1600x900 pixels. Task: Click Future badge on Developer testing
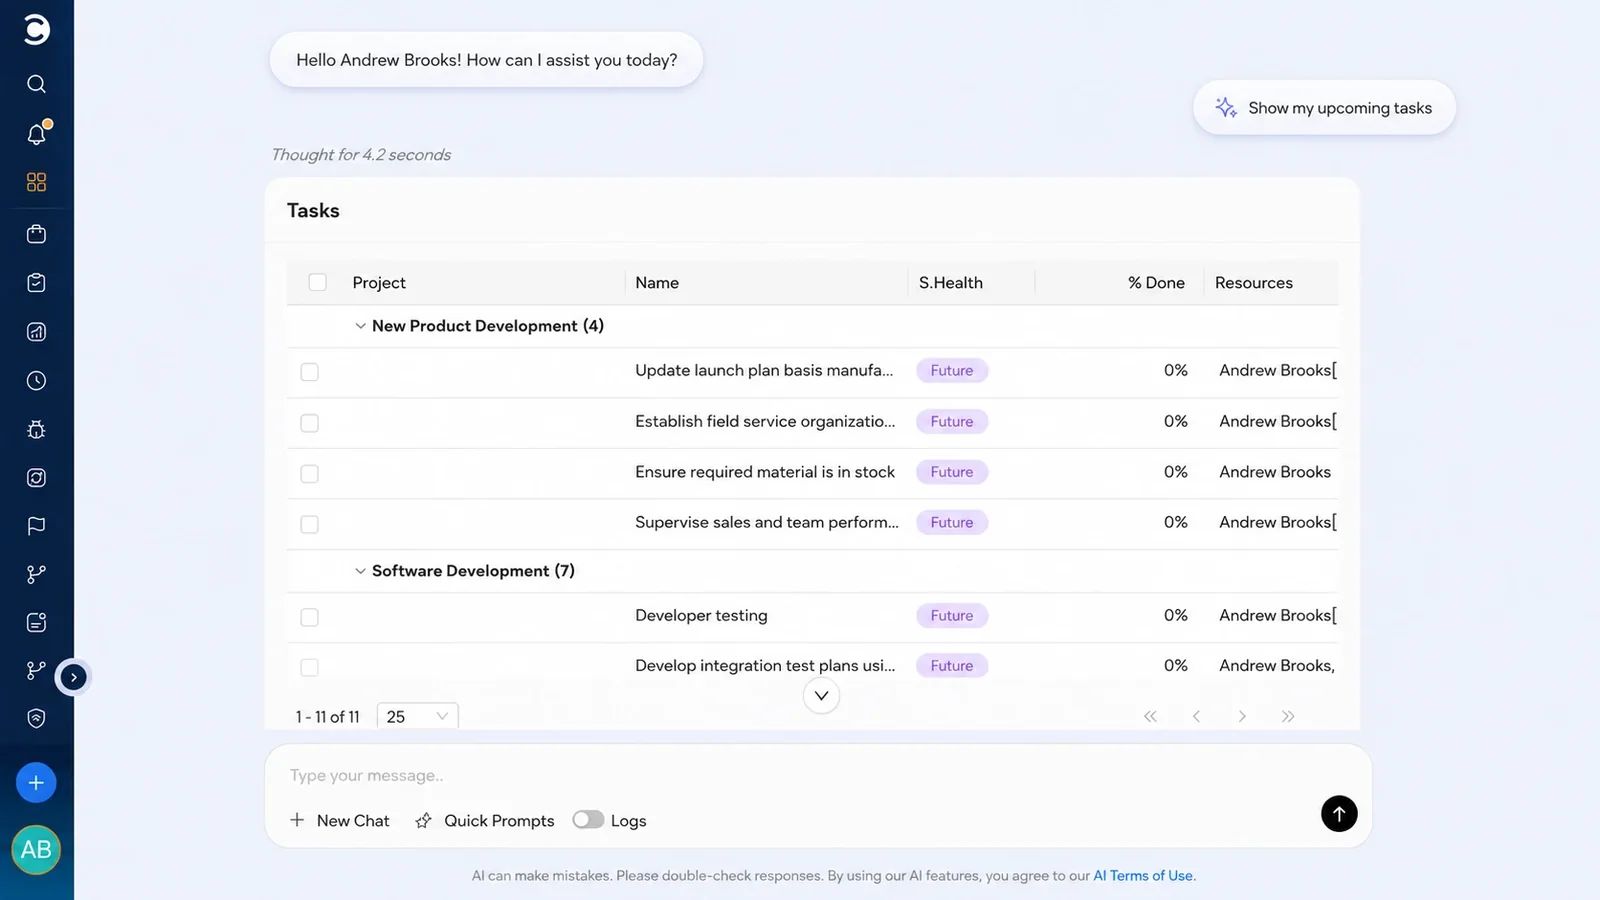(952, 616)
